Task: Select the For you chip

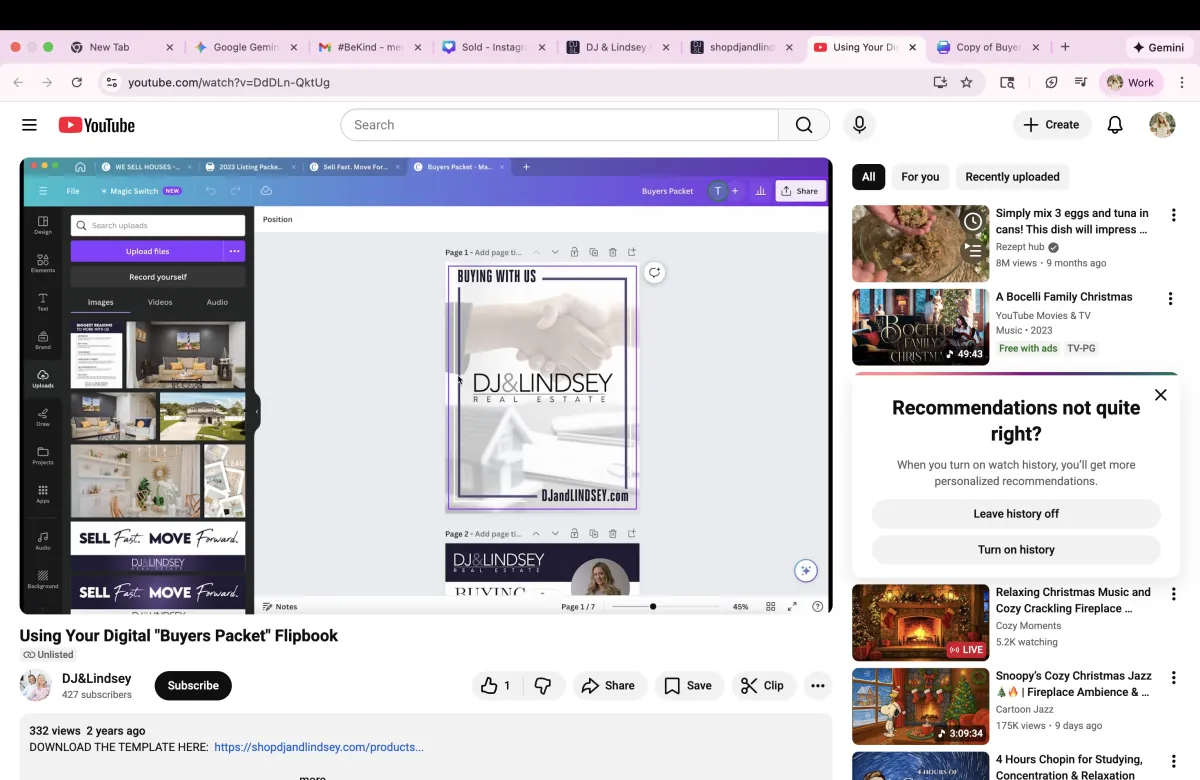Action: pyautogui.click(x=920, y=177)
